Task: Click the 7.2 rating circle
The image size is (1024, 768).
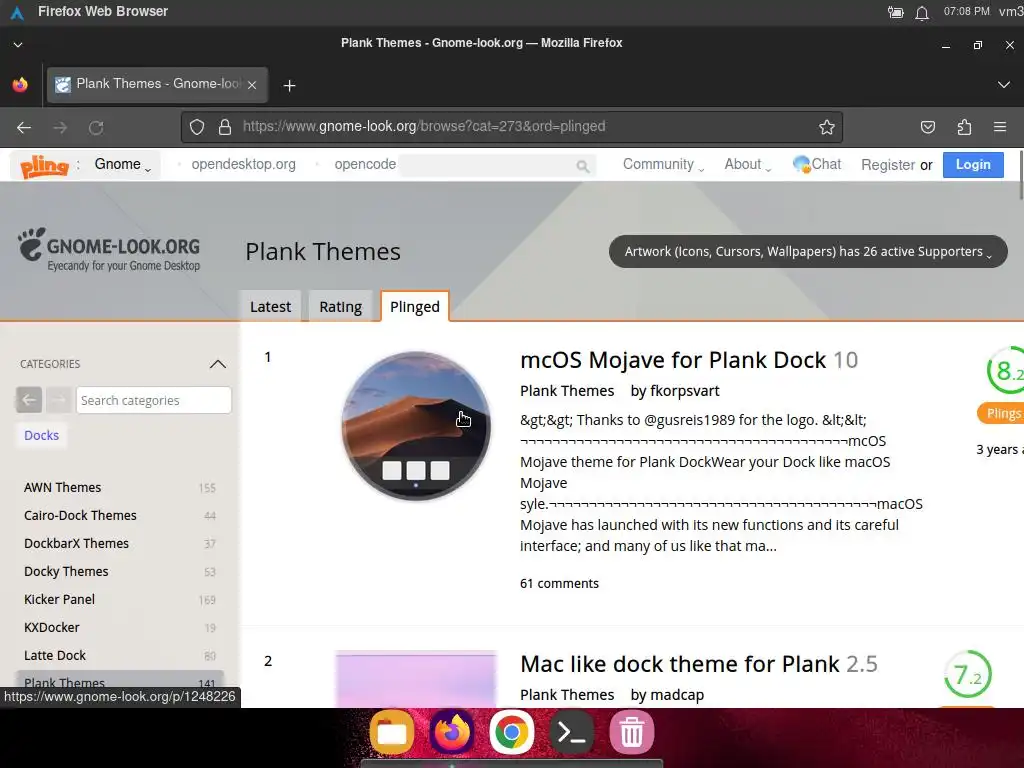Action: click(968, 675)
